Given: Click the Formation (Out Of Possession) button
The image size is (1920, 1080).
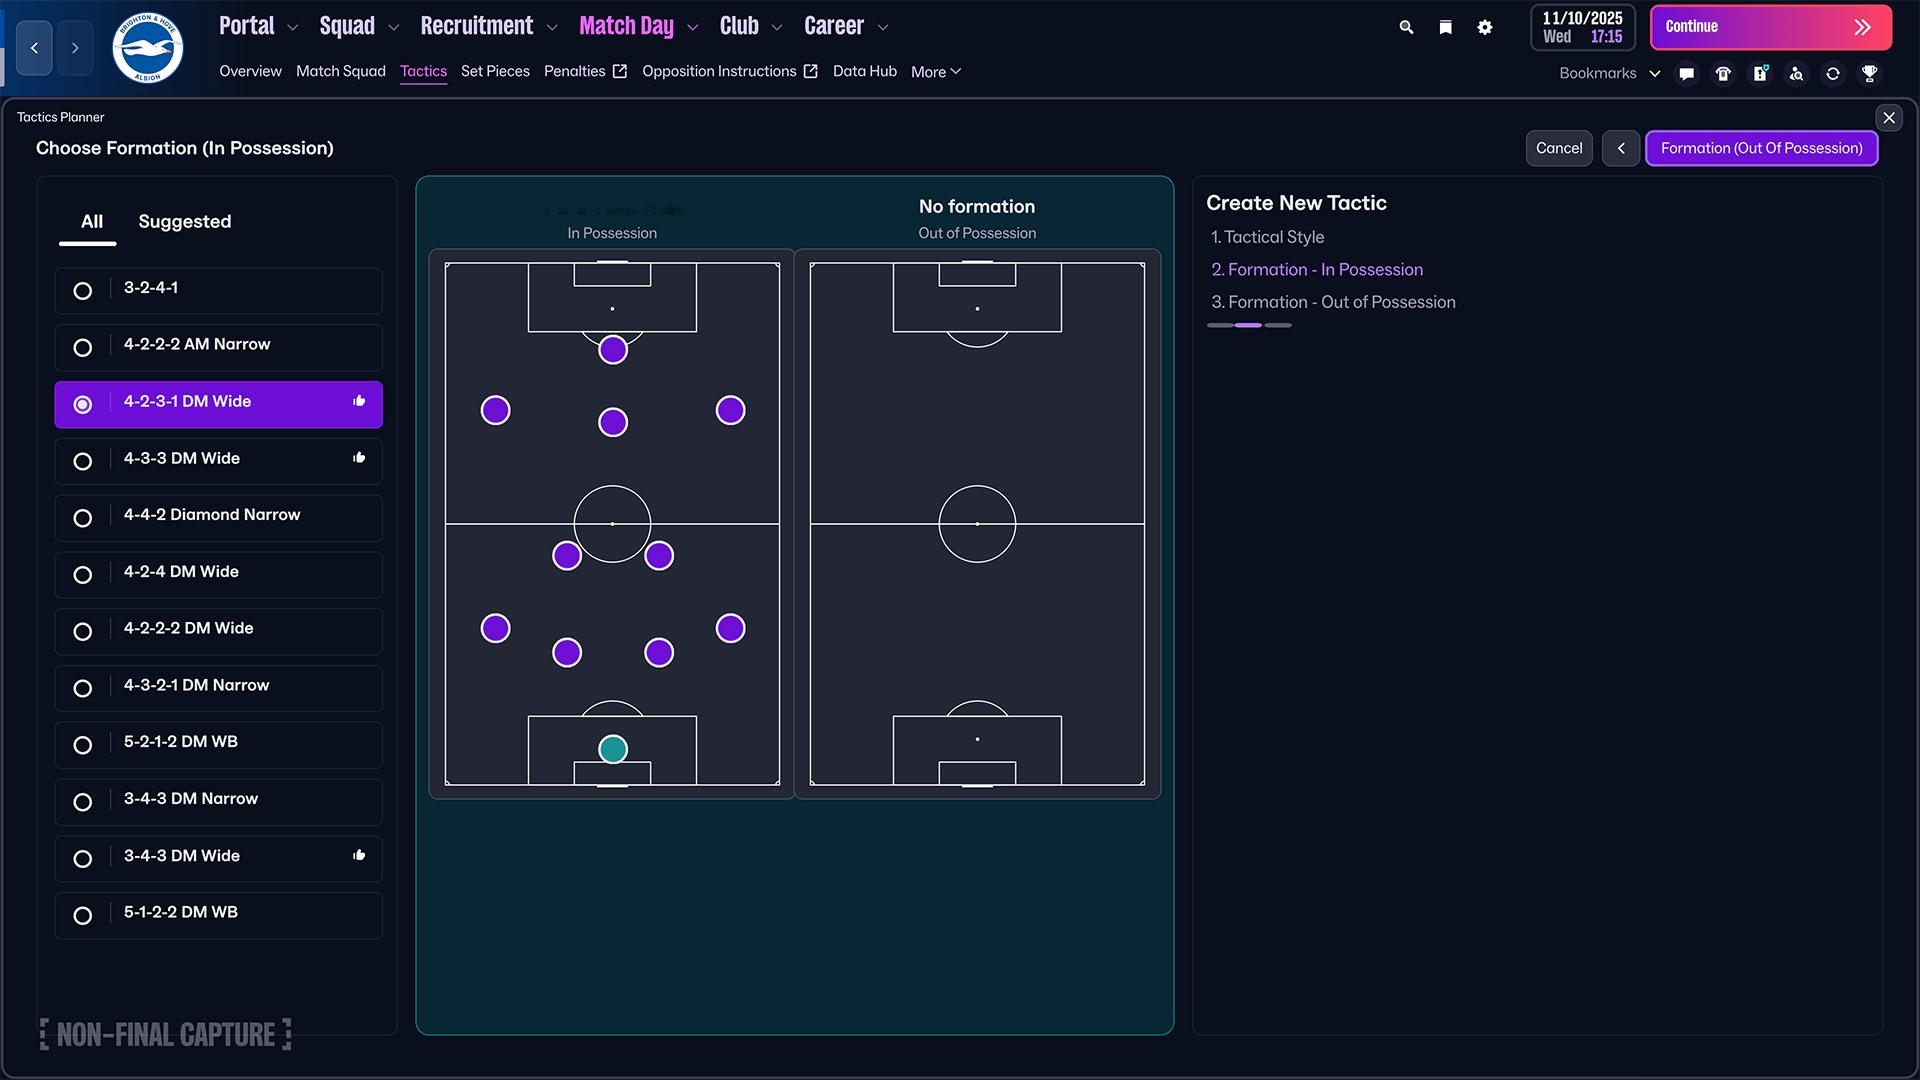Looking at the screenshot, I should [1761, 148].
